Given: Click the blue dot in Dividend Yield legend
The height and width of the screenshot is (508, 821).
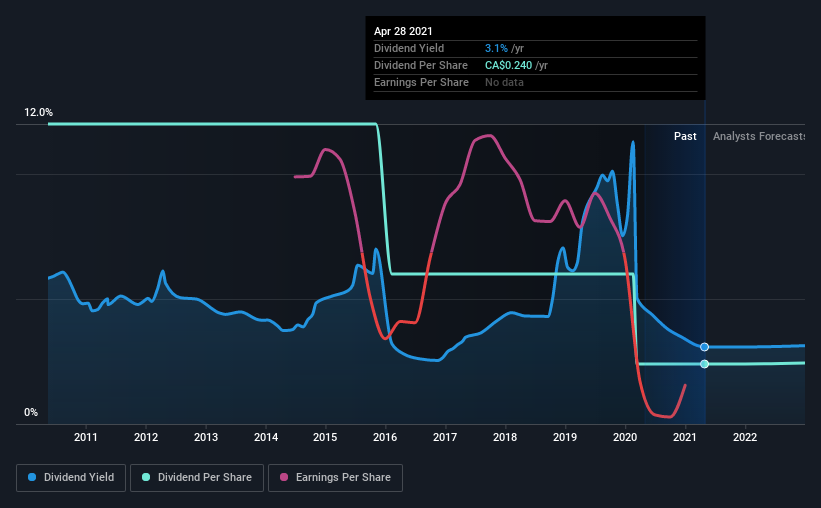Looking at the screenshot, I should point(32,477).
